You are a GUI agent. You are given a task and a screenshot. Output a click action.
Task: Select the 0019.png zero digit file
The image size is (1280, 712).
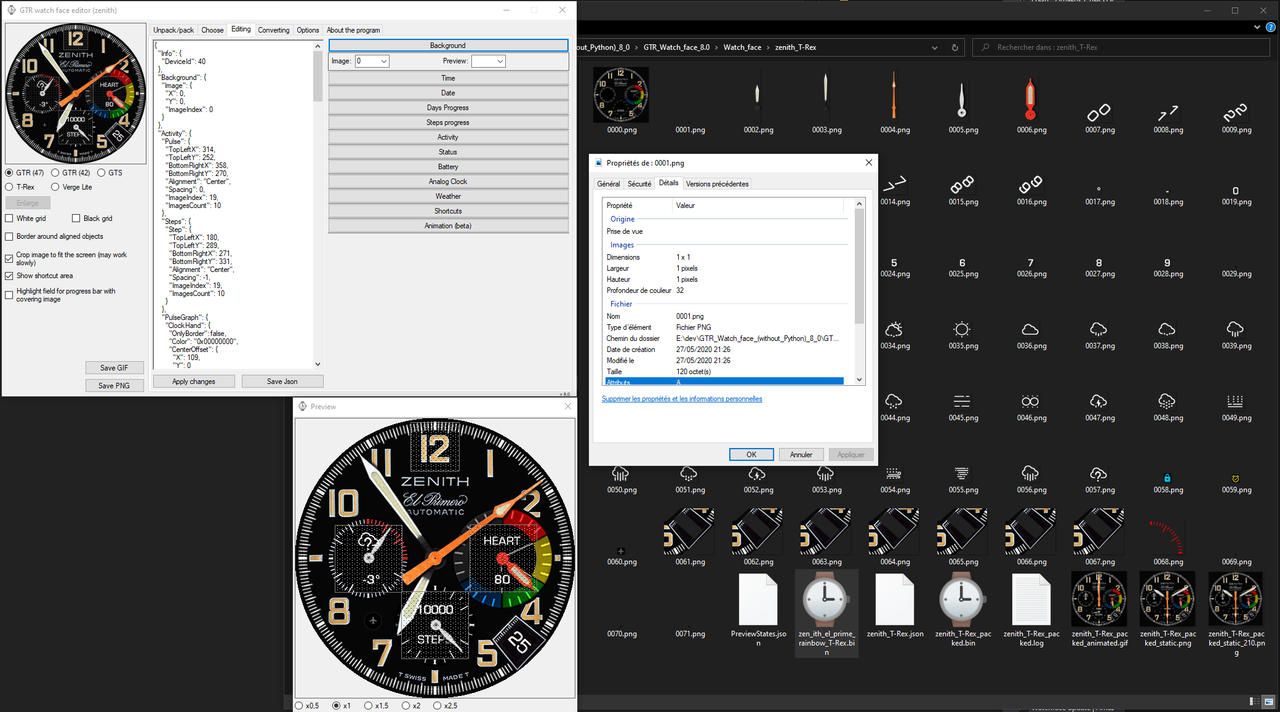coord(1236,190)
